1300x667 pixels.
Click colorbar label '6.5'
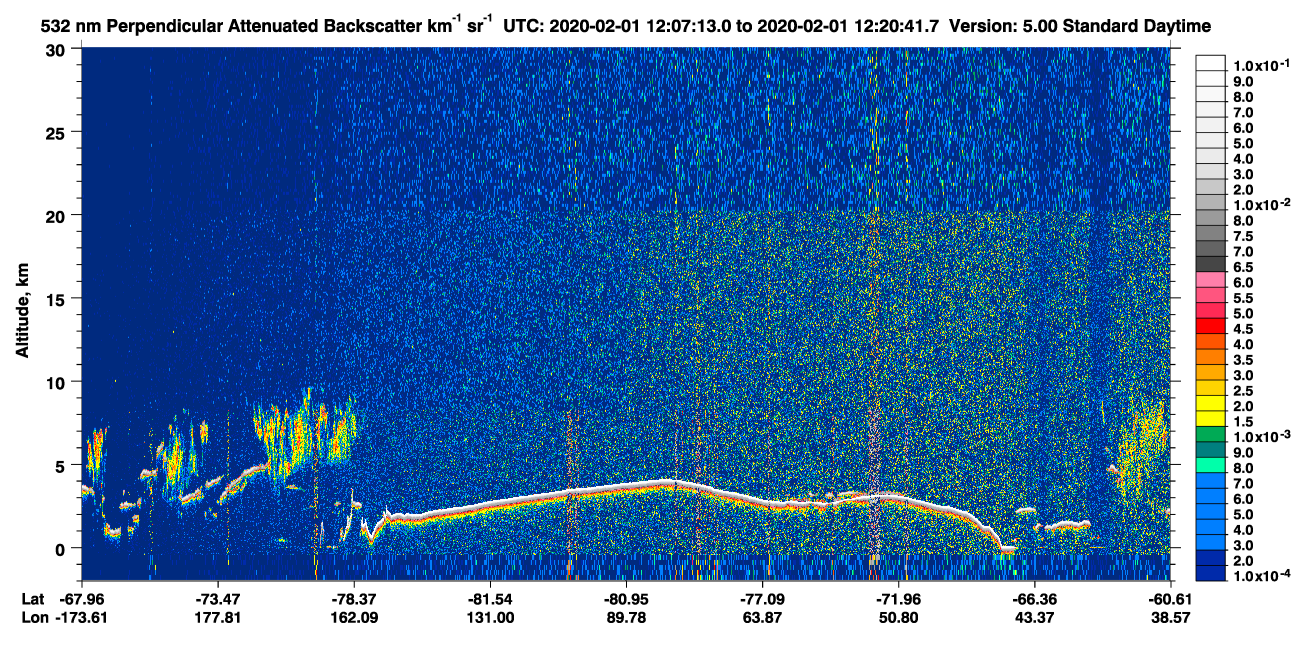1243,266
